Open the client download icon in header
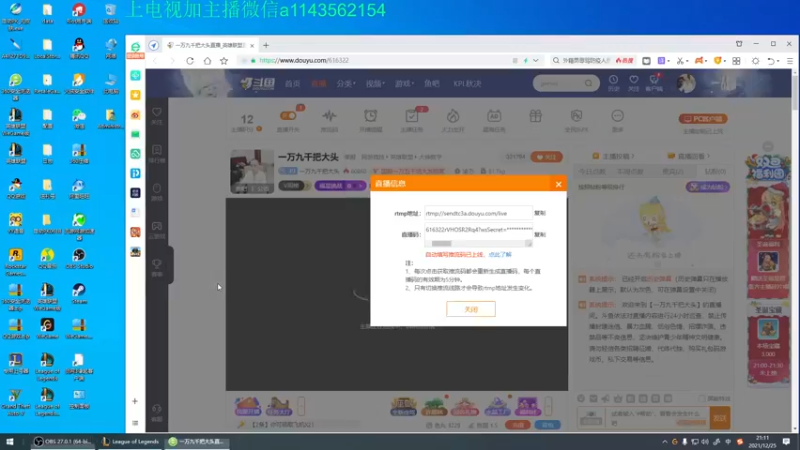The width and height of the screenshot is (800, 450). tap(654, 80)
